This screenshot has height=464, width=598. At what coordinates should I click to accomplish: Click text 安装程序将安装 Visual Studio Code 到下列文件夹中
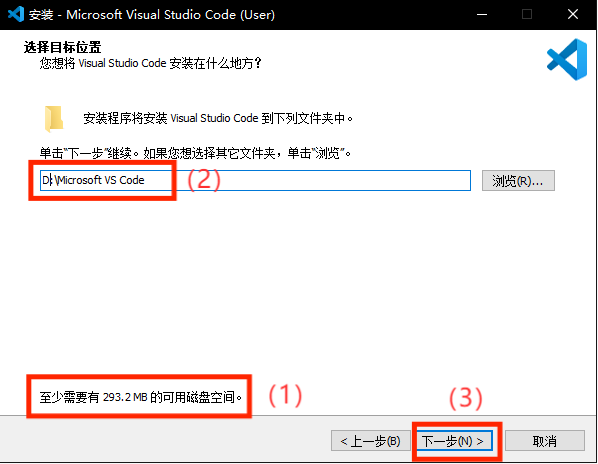(x=218, y=118)
